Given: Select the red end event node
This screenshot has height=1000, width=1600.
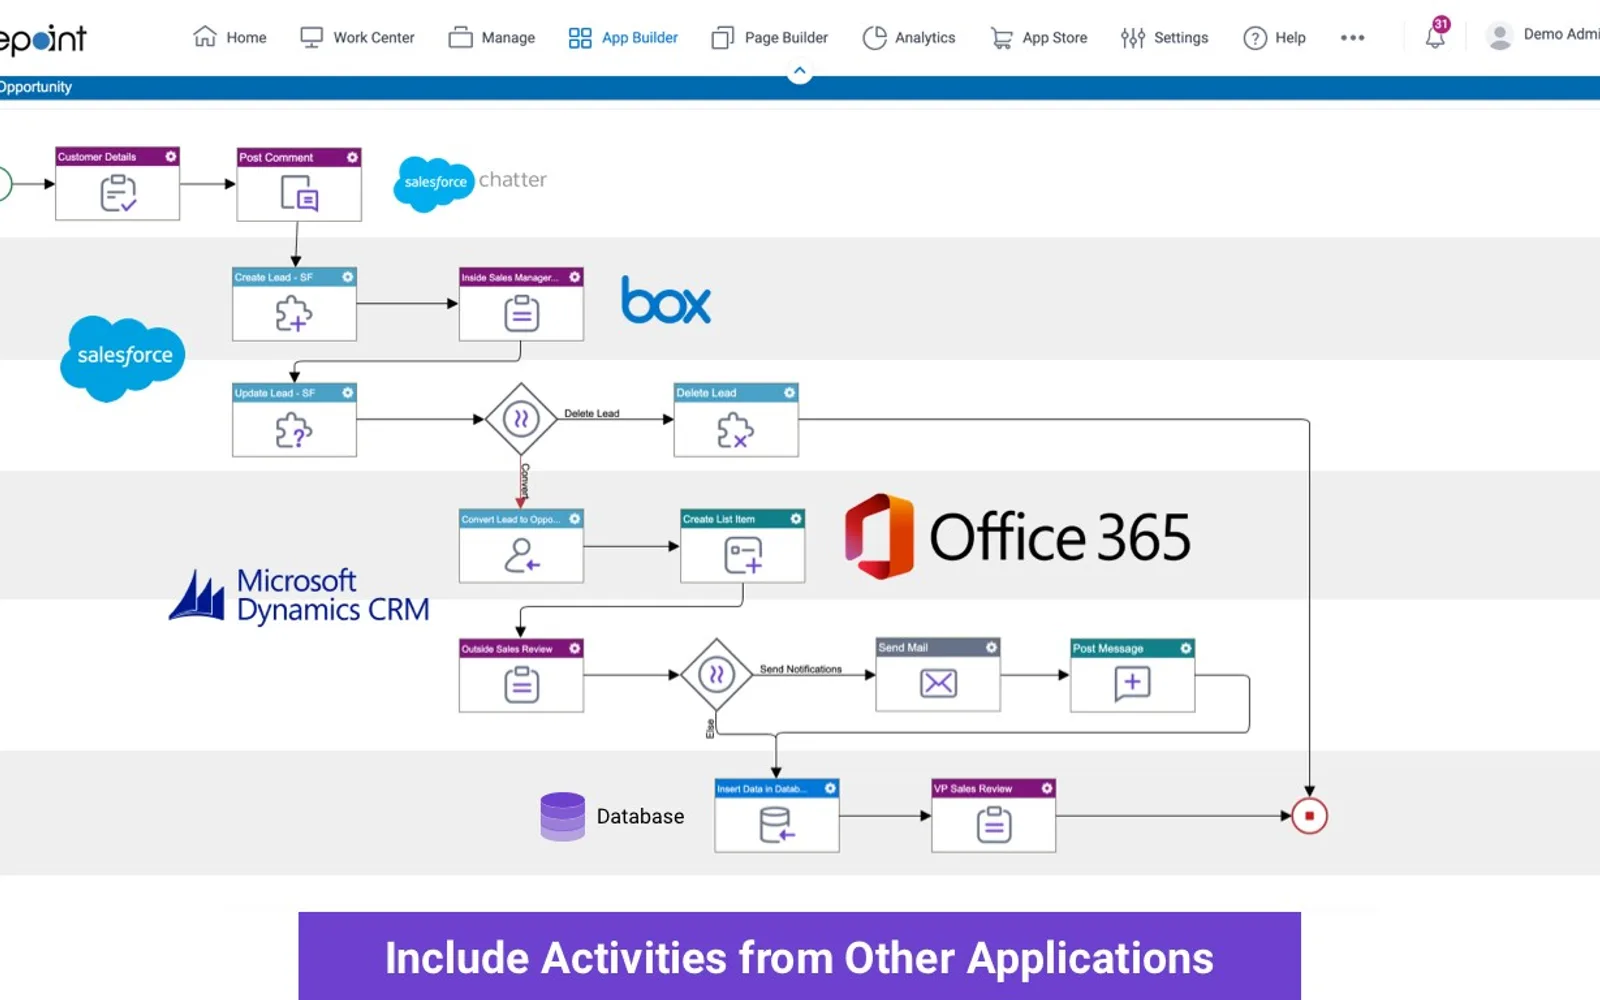Looking at the screenshot, I should tap(1309, 816).
